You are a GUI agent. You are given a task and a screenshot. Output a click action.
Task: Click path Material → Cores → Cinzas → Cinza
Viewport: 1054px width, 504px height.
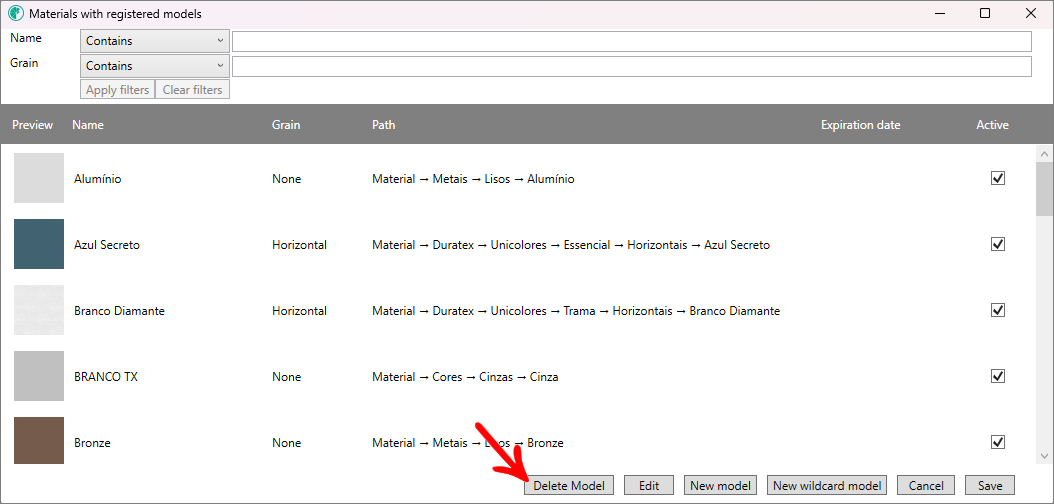point(465,377)
